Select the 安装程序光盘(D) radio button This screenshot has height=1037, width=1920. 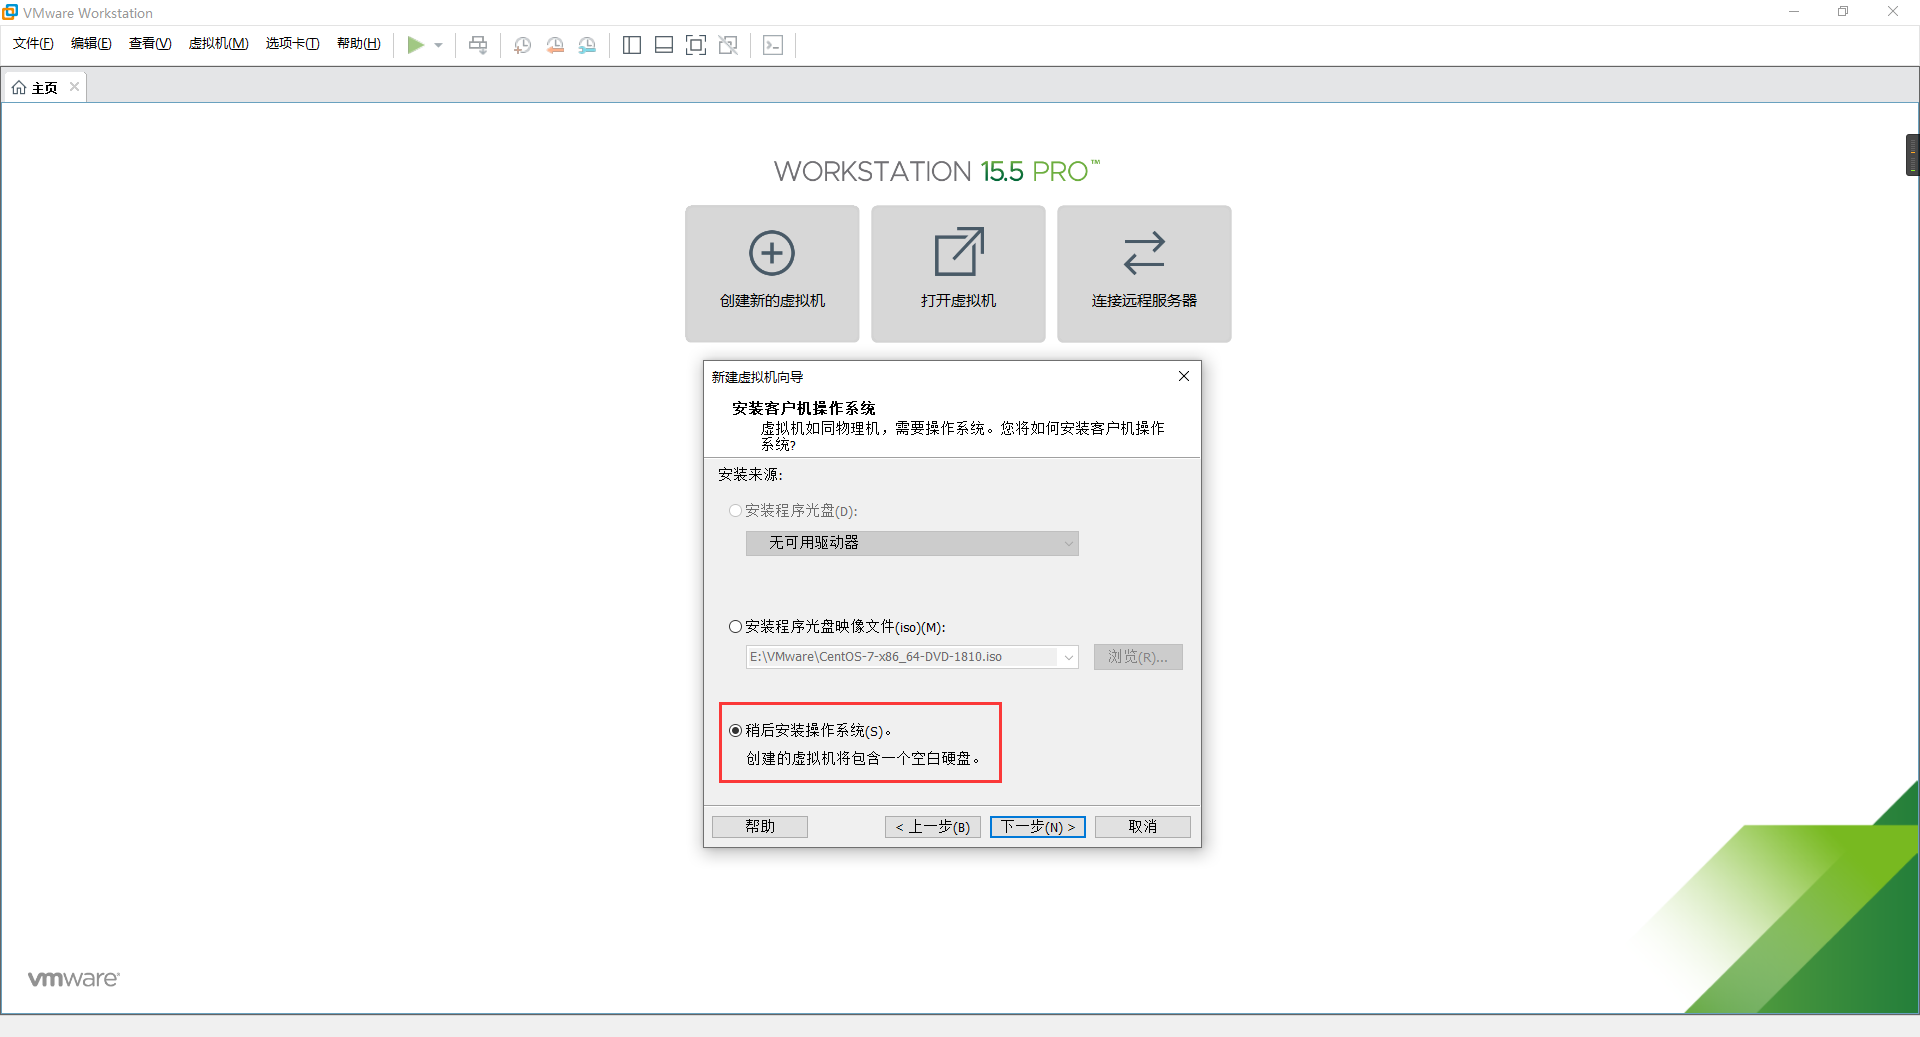(x=735, y=511)
